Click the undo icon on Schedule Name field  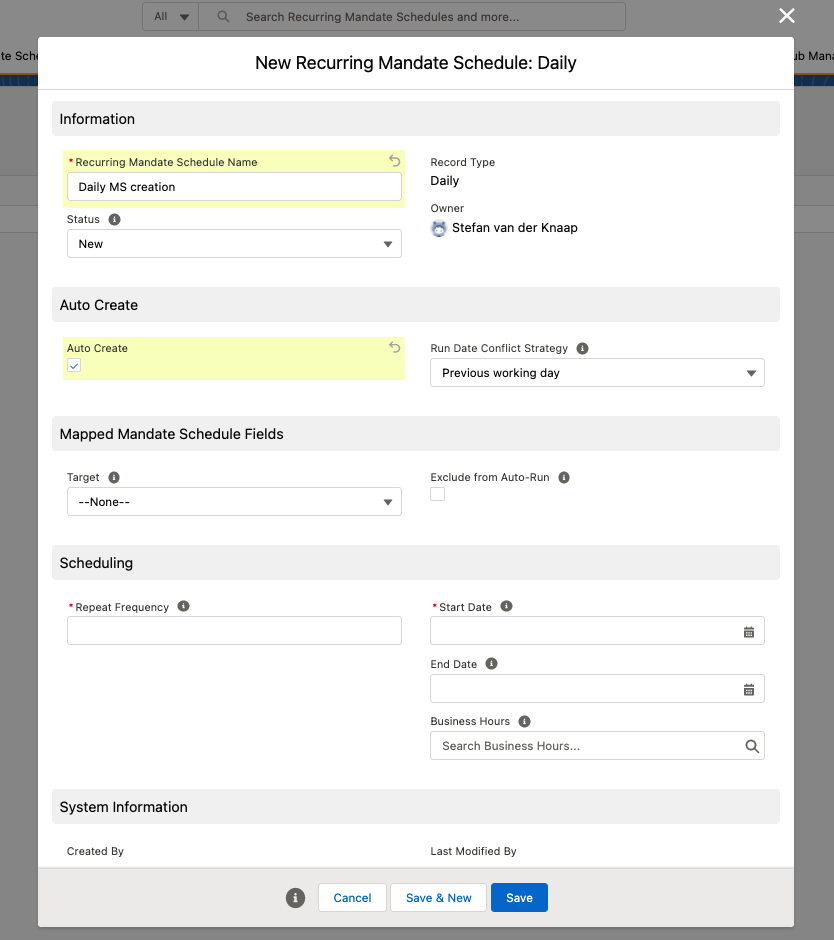(394, 161)
